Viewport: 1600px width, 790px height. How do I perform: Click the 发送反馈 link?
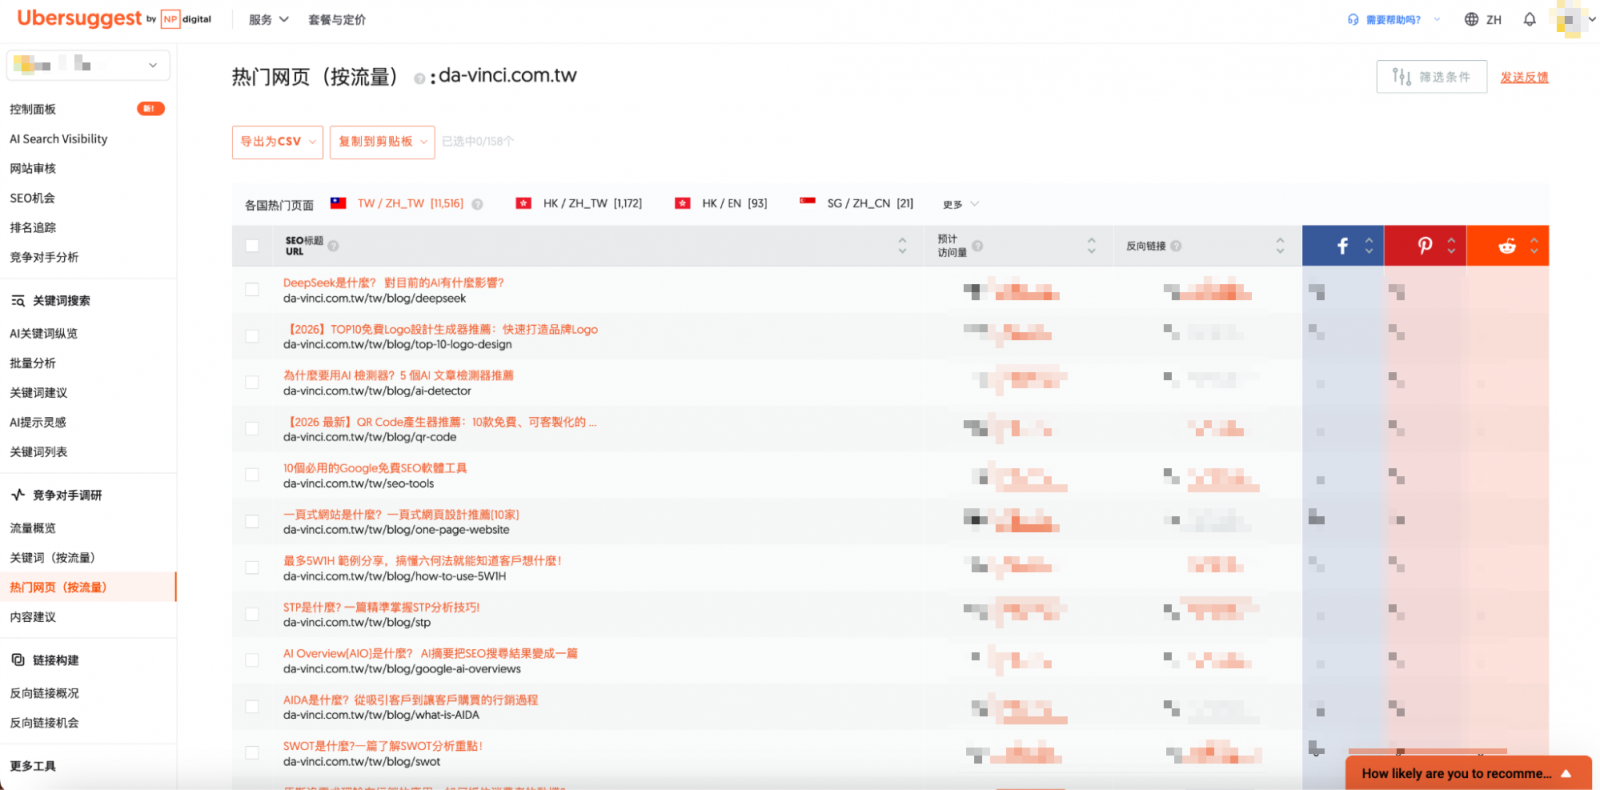click(x=1524, y=77)
